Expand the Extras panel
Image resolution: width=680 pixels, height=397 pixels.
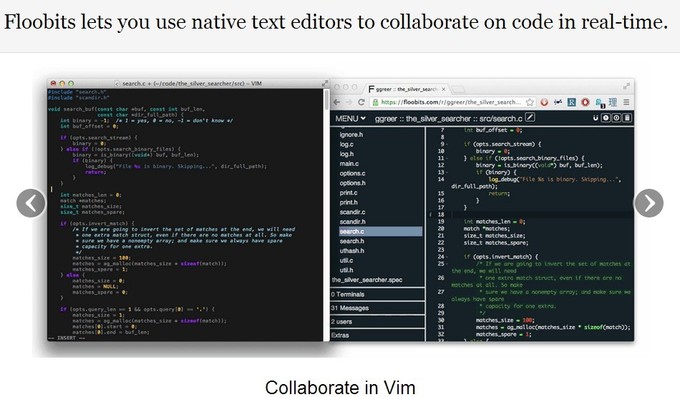tap(377, 335)
